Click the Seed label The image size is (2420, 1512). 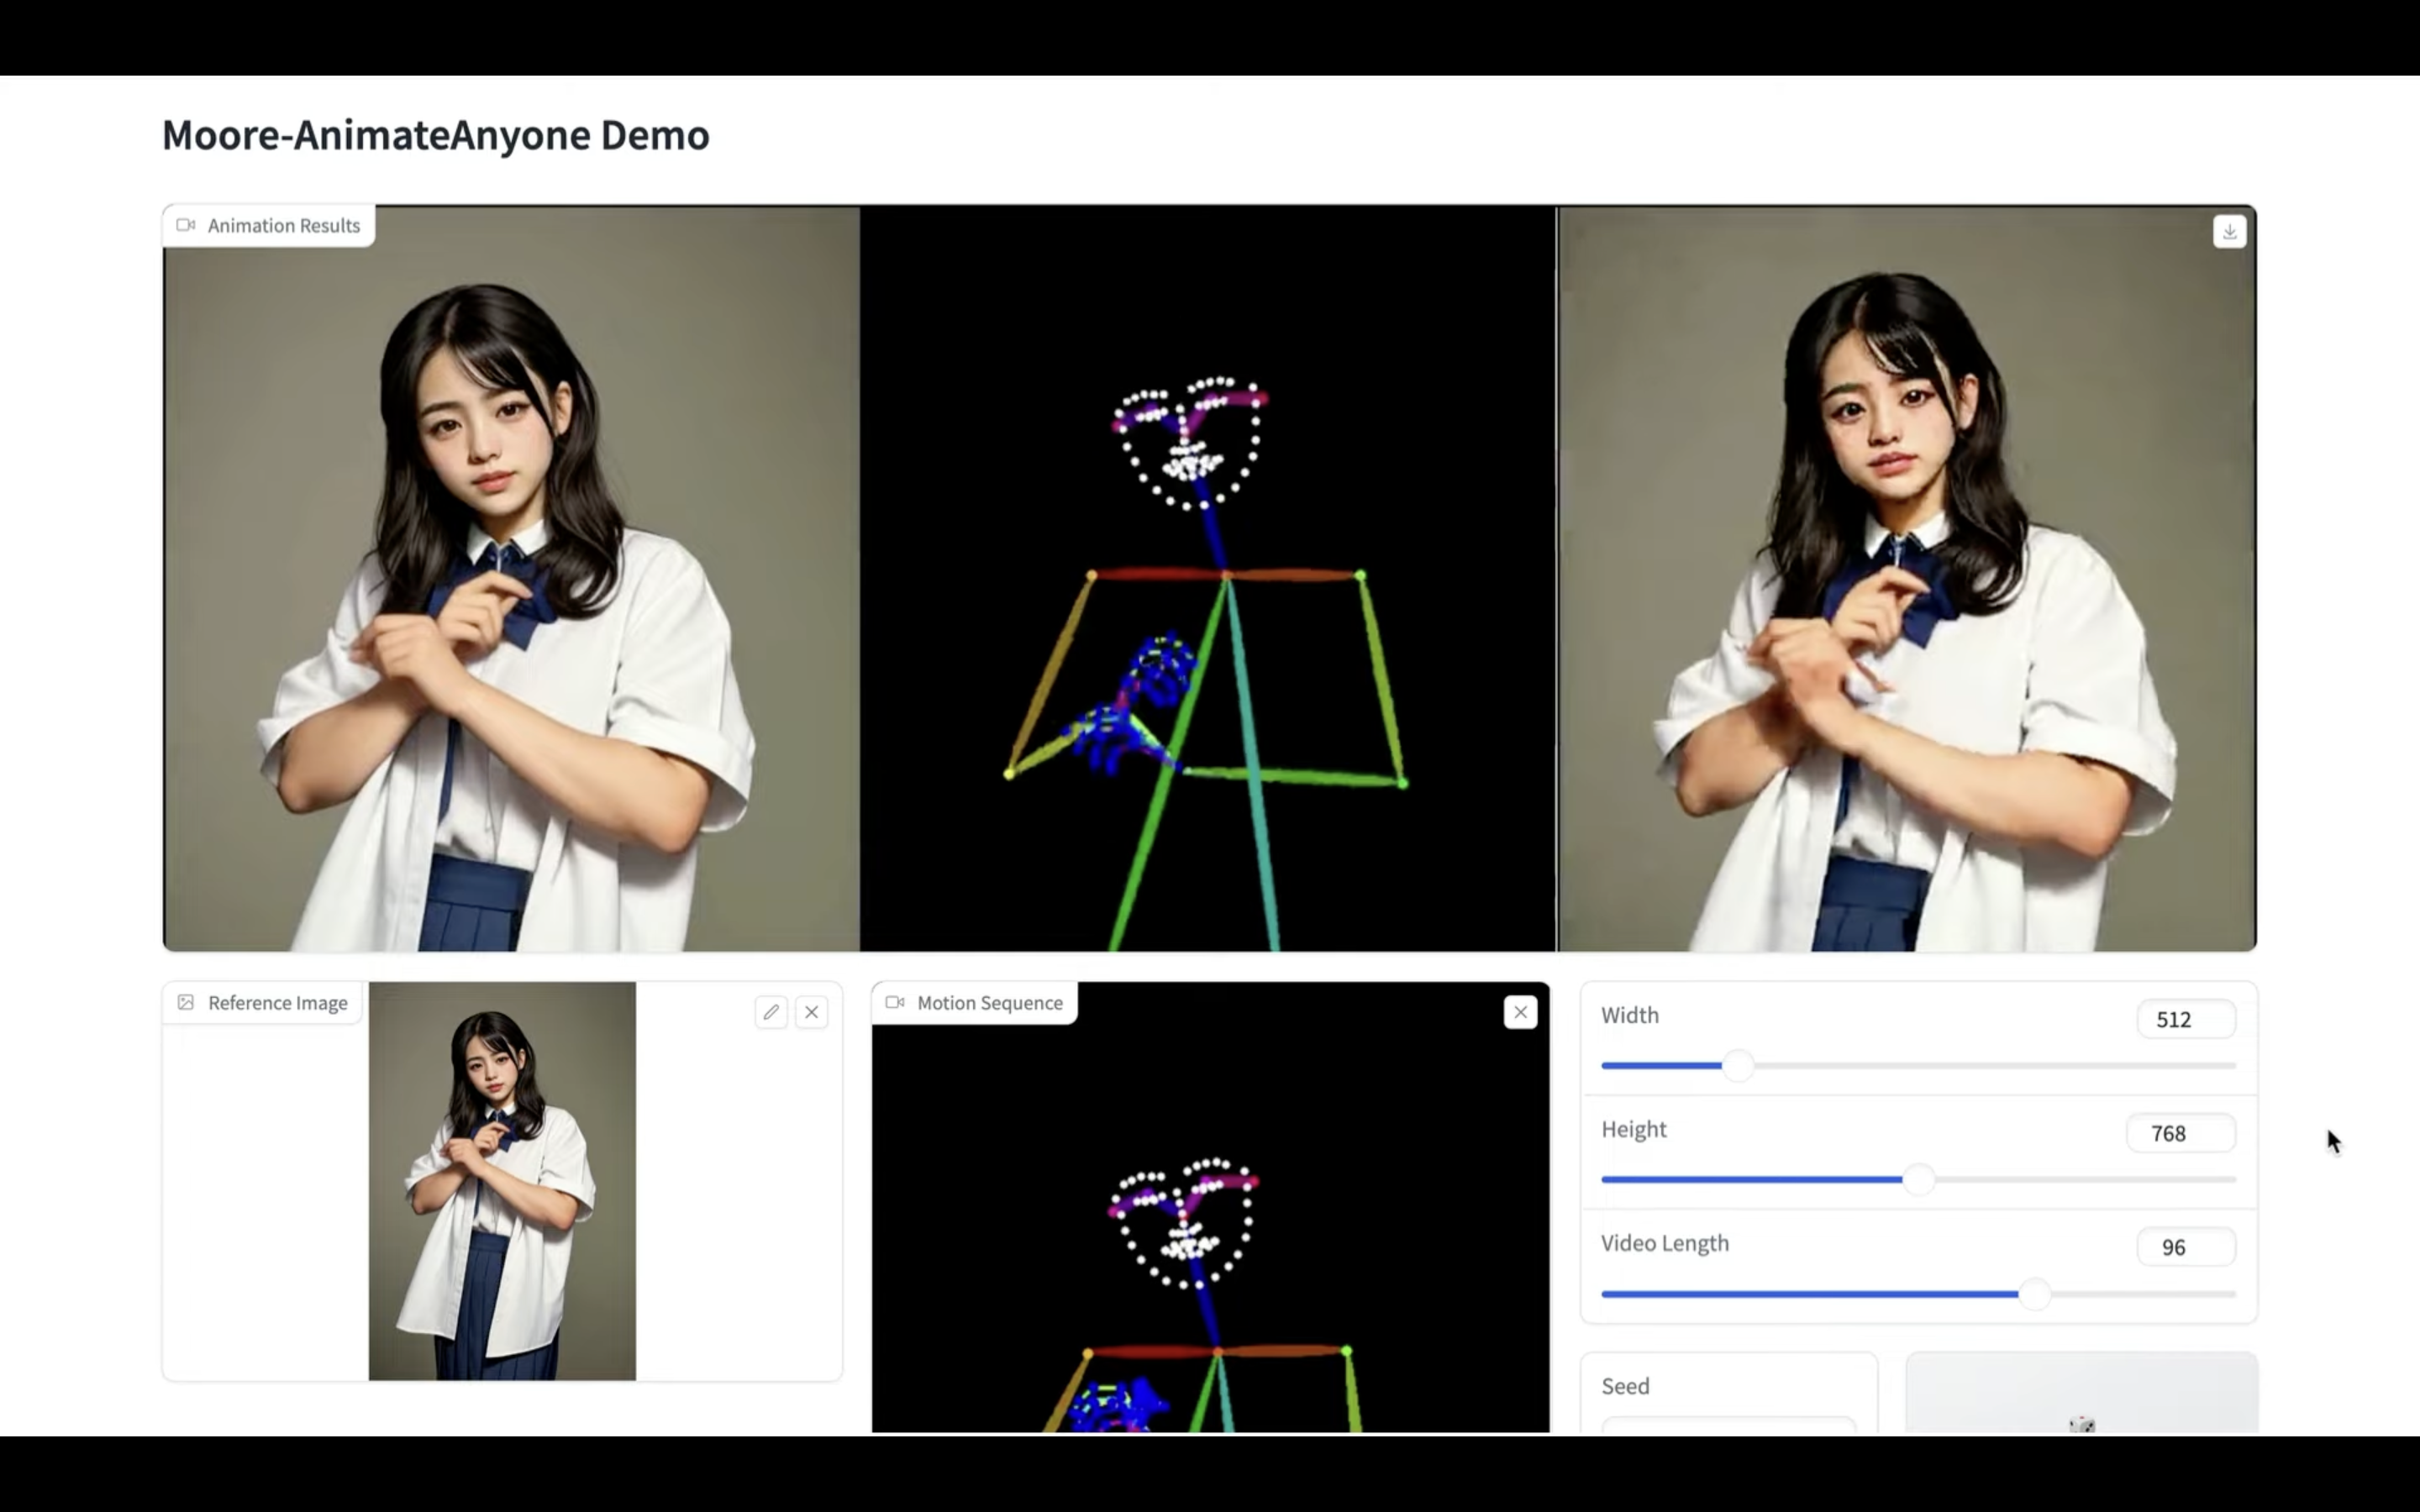tap(1625, 1386)
